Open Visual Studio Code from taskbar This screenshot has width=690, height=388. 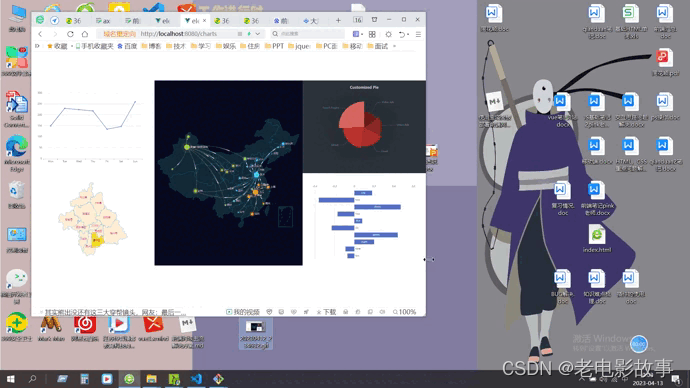tap(196, 379)
